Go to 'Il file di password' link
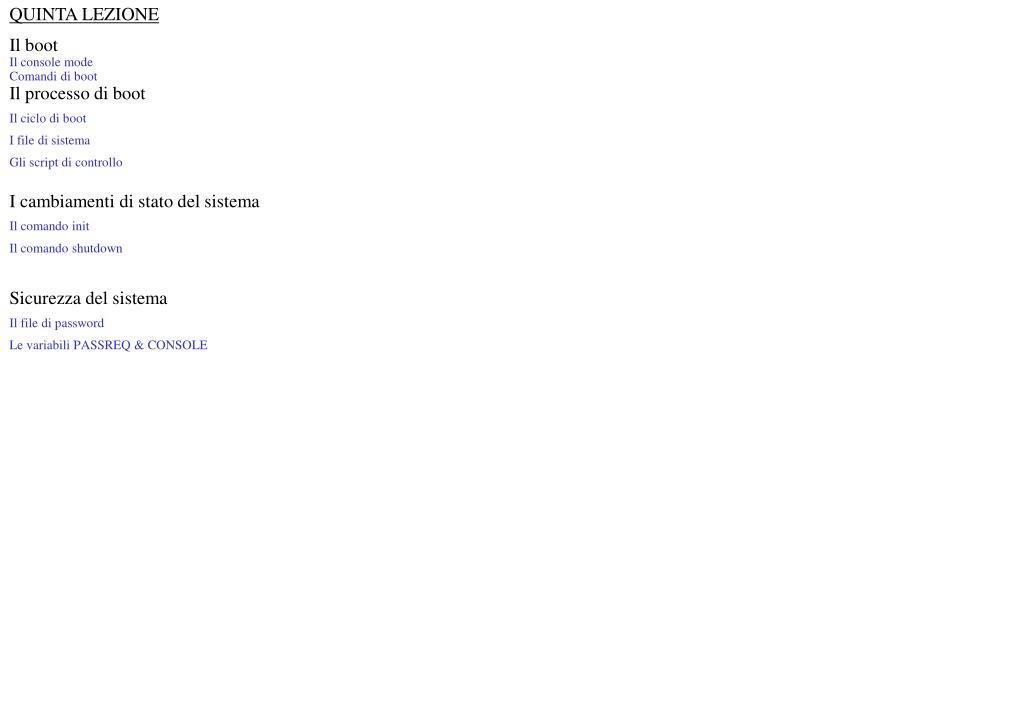Viewport: 1023px width, 708px height. [x=57, y=323]
